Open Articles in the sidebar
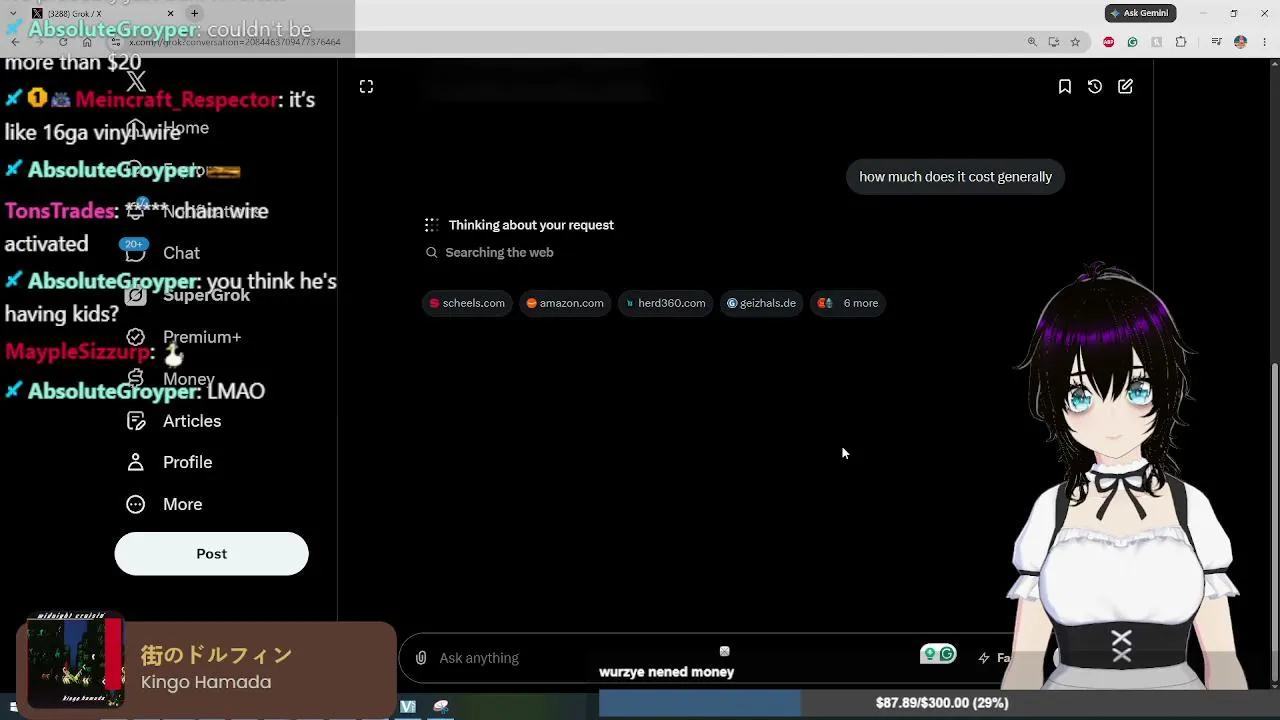Screen dimensions: 1280x720 pyautogui.click(x=174, y=421)
